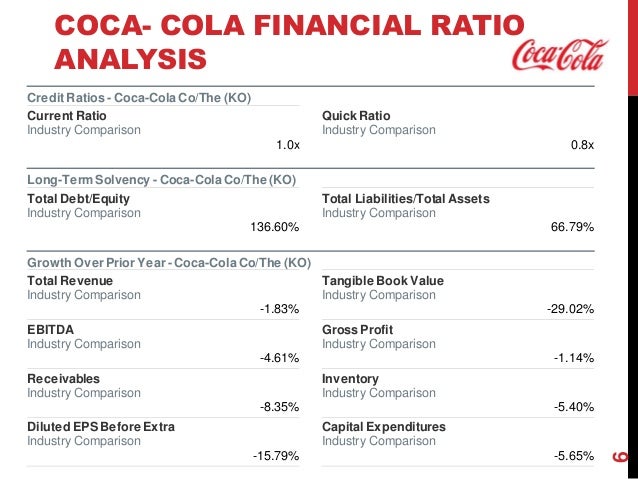Click the 136.60% debt/equity value

(274, 227)
